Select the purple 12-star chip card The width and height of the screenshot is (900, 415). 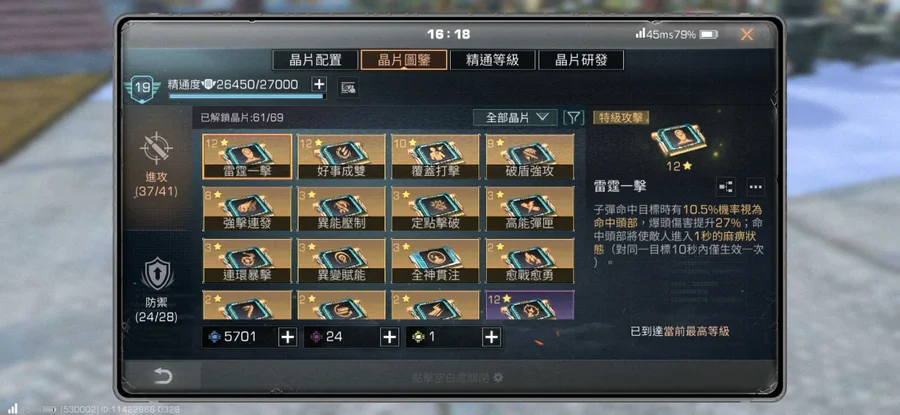click(530, 305)
